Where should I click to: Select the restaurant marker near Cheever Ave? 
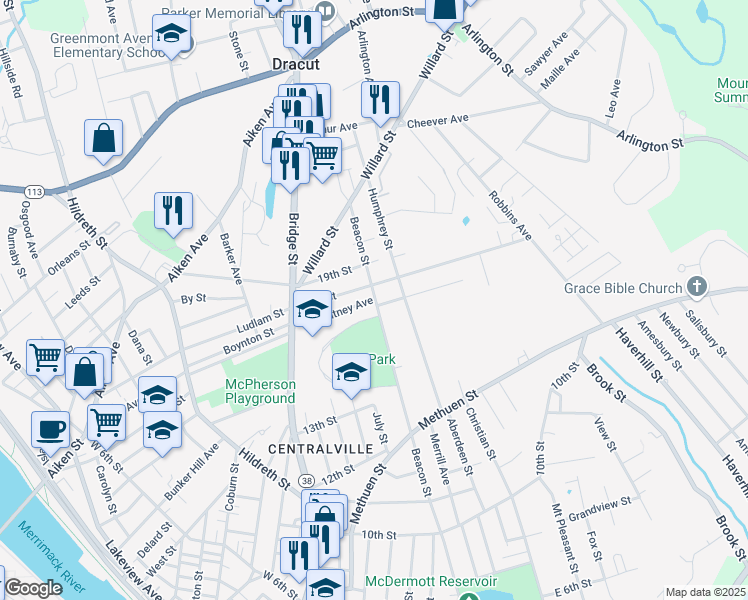[x=380, y=100]
